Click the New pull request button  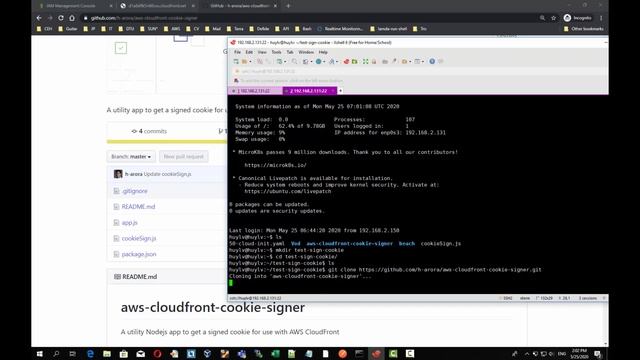pyautogui.click(x=183, y=157)
